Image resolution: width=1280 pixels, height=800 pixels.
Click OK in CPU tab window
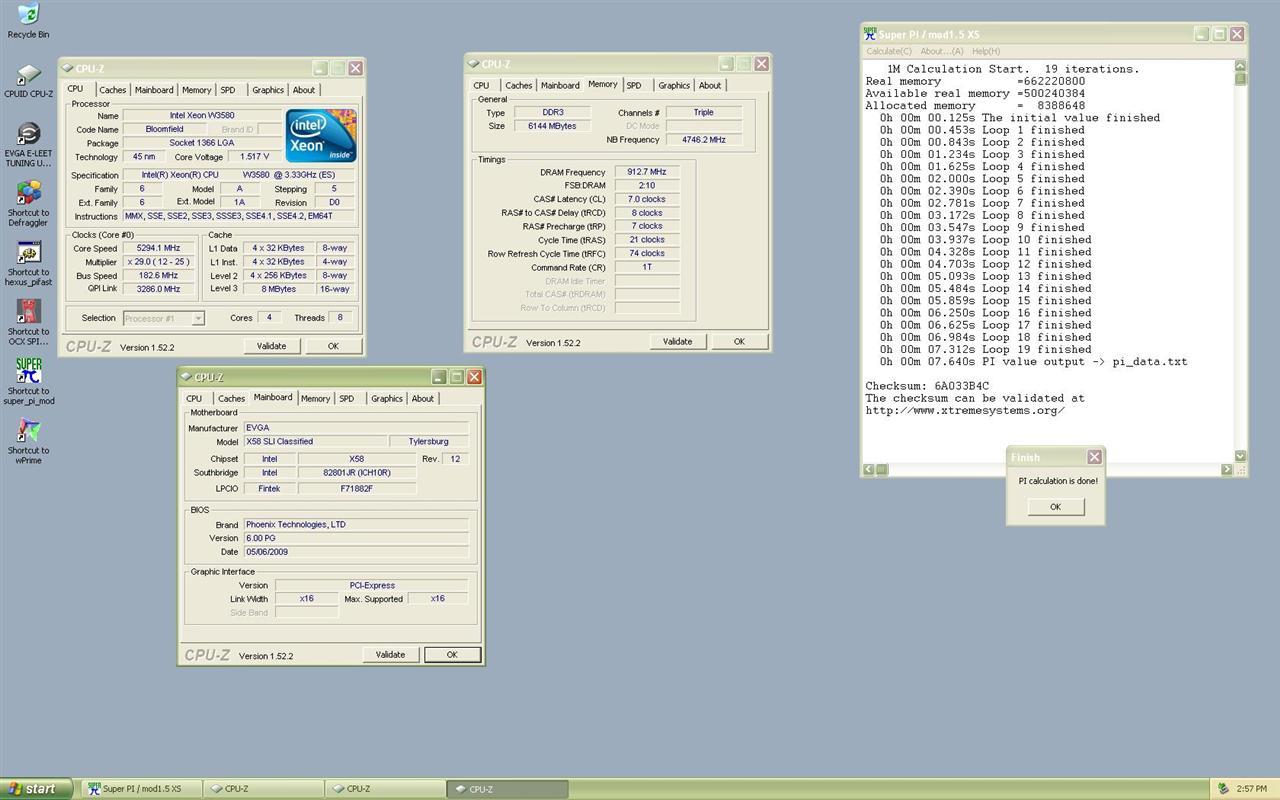click(333, 346)
